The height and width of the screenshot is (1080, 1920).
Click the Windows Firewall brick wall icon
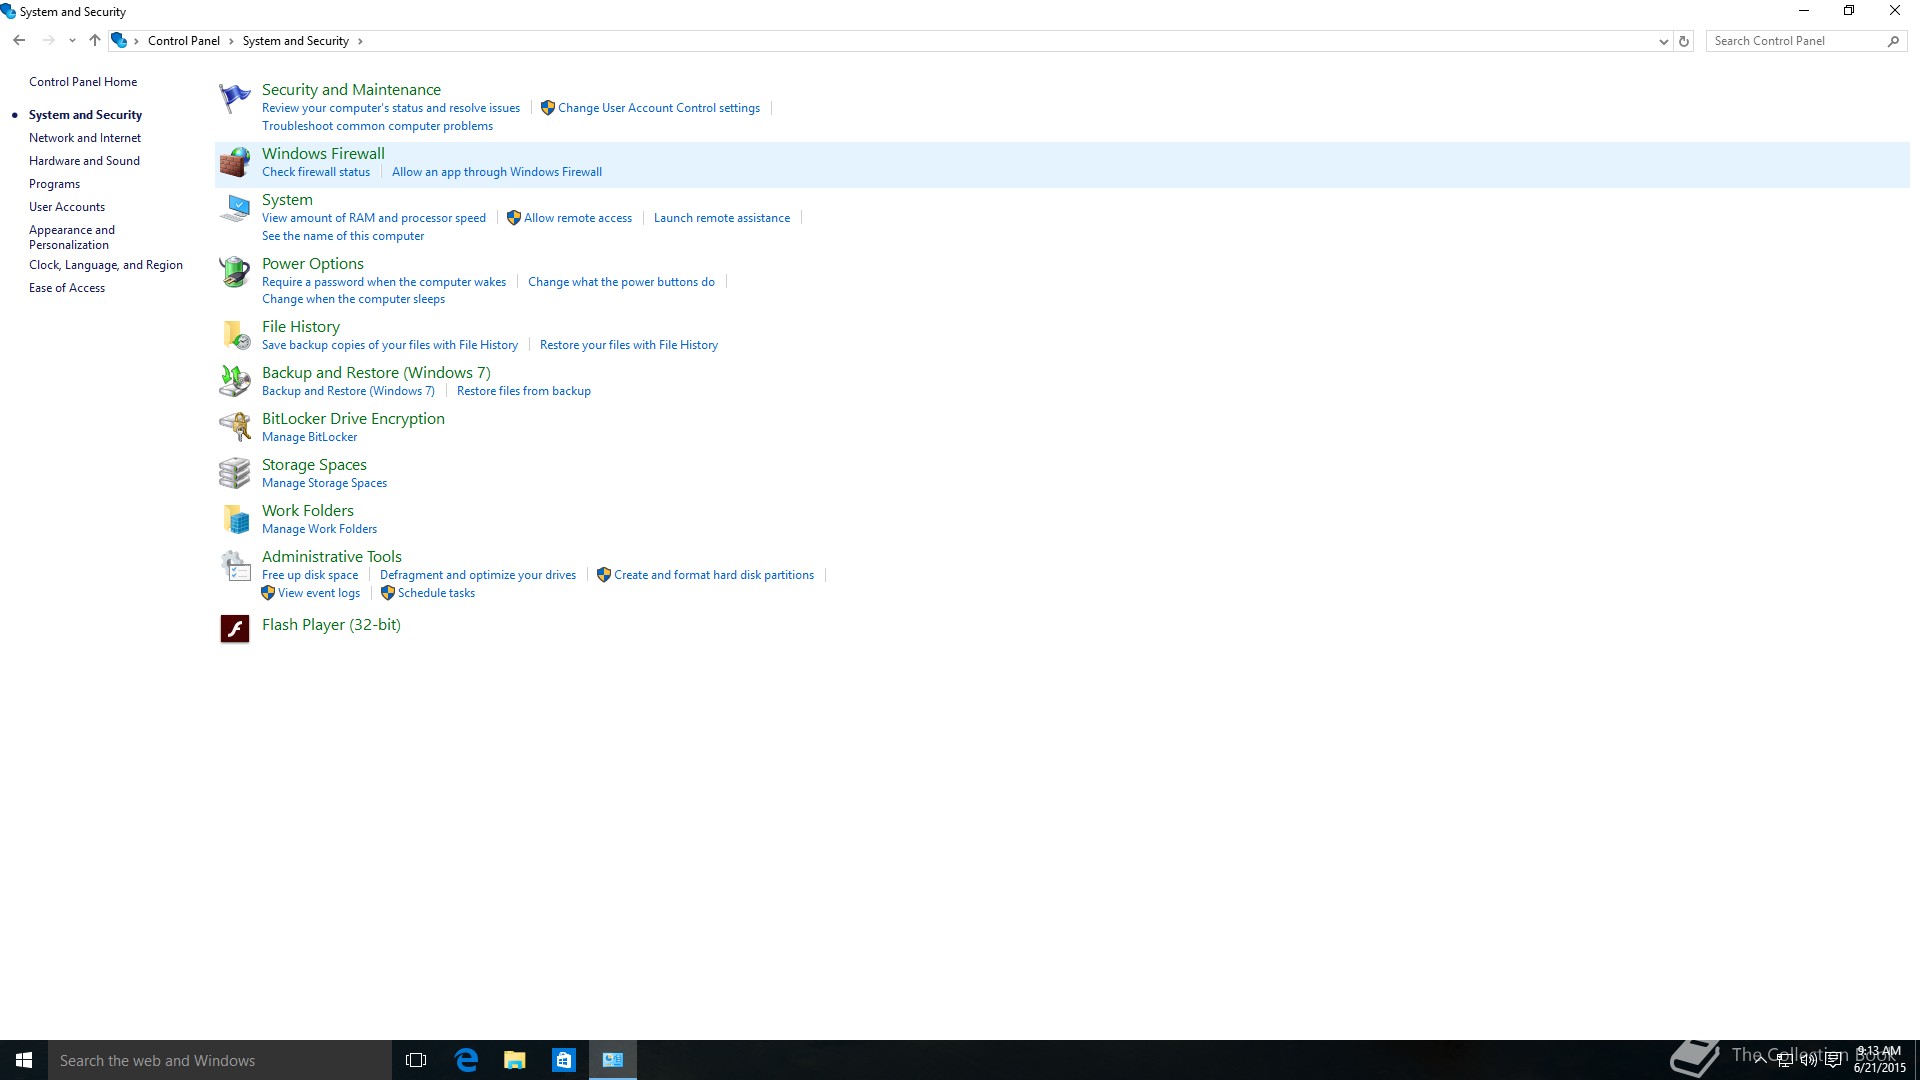coord(234,162)
